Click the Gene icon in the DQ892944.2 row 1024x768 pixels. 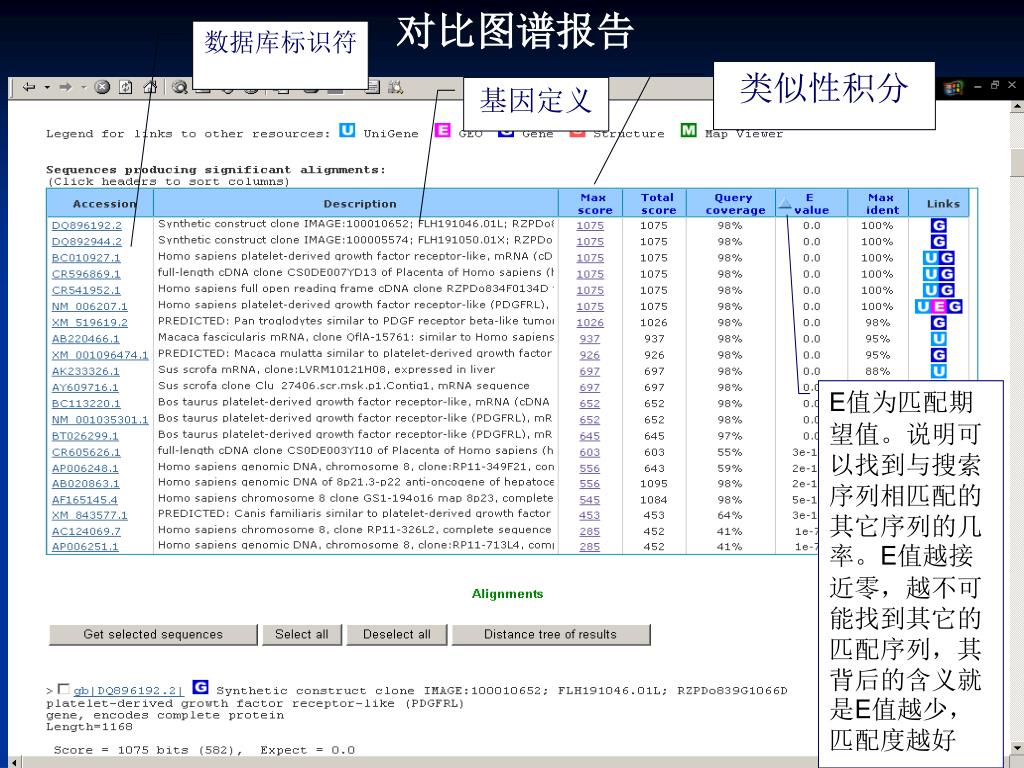(938, 242)
